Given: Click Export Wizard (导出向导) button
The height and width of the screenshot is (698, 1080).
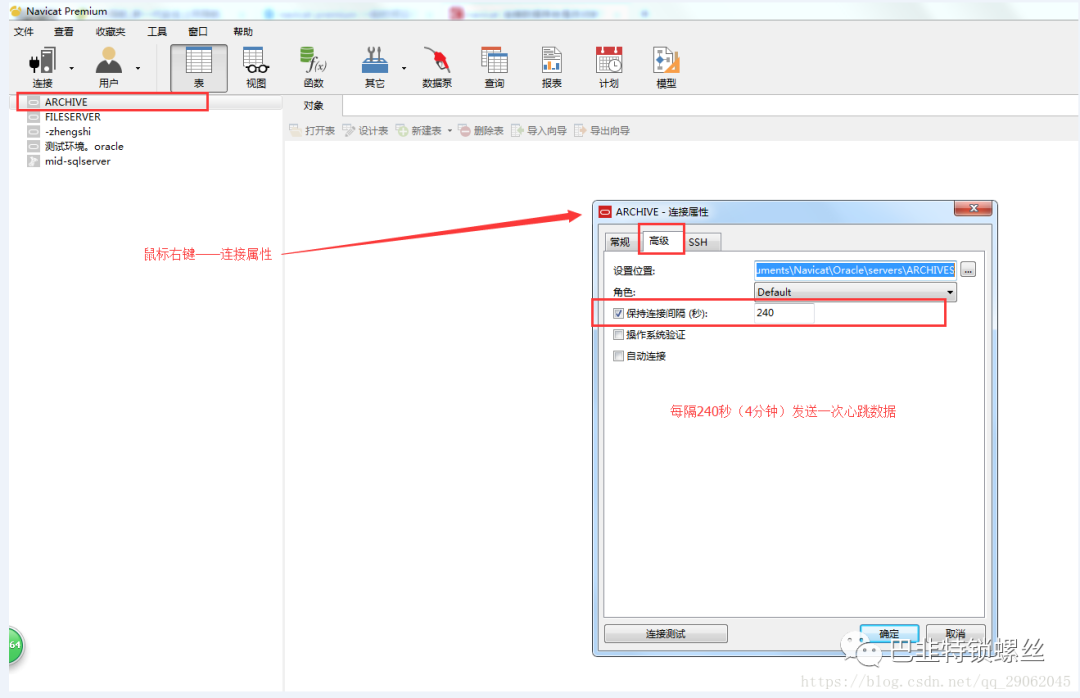Looking at the screenshot, I should point(602,130).
